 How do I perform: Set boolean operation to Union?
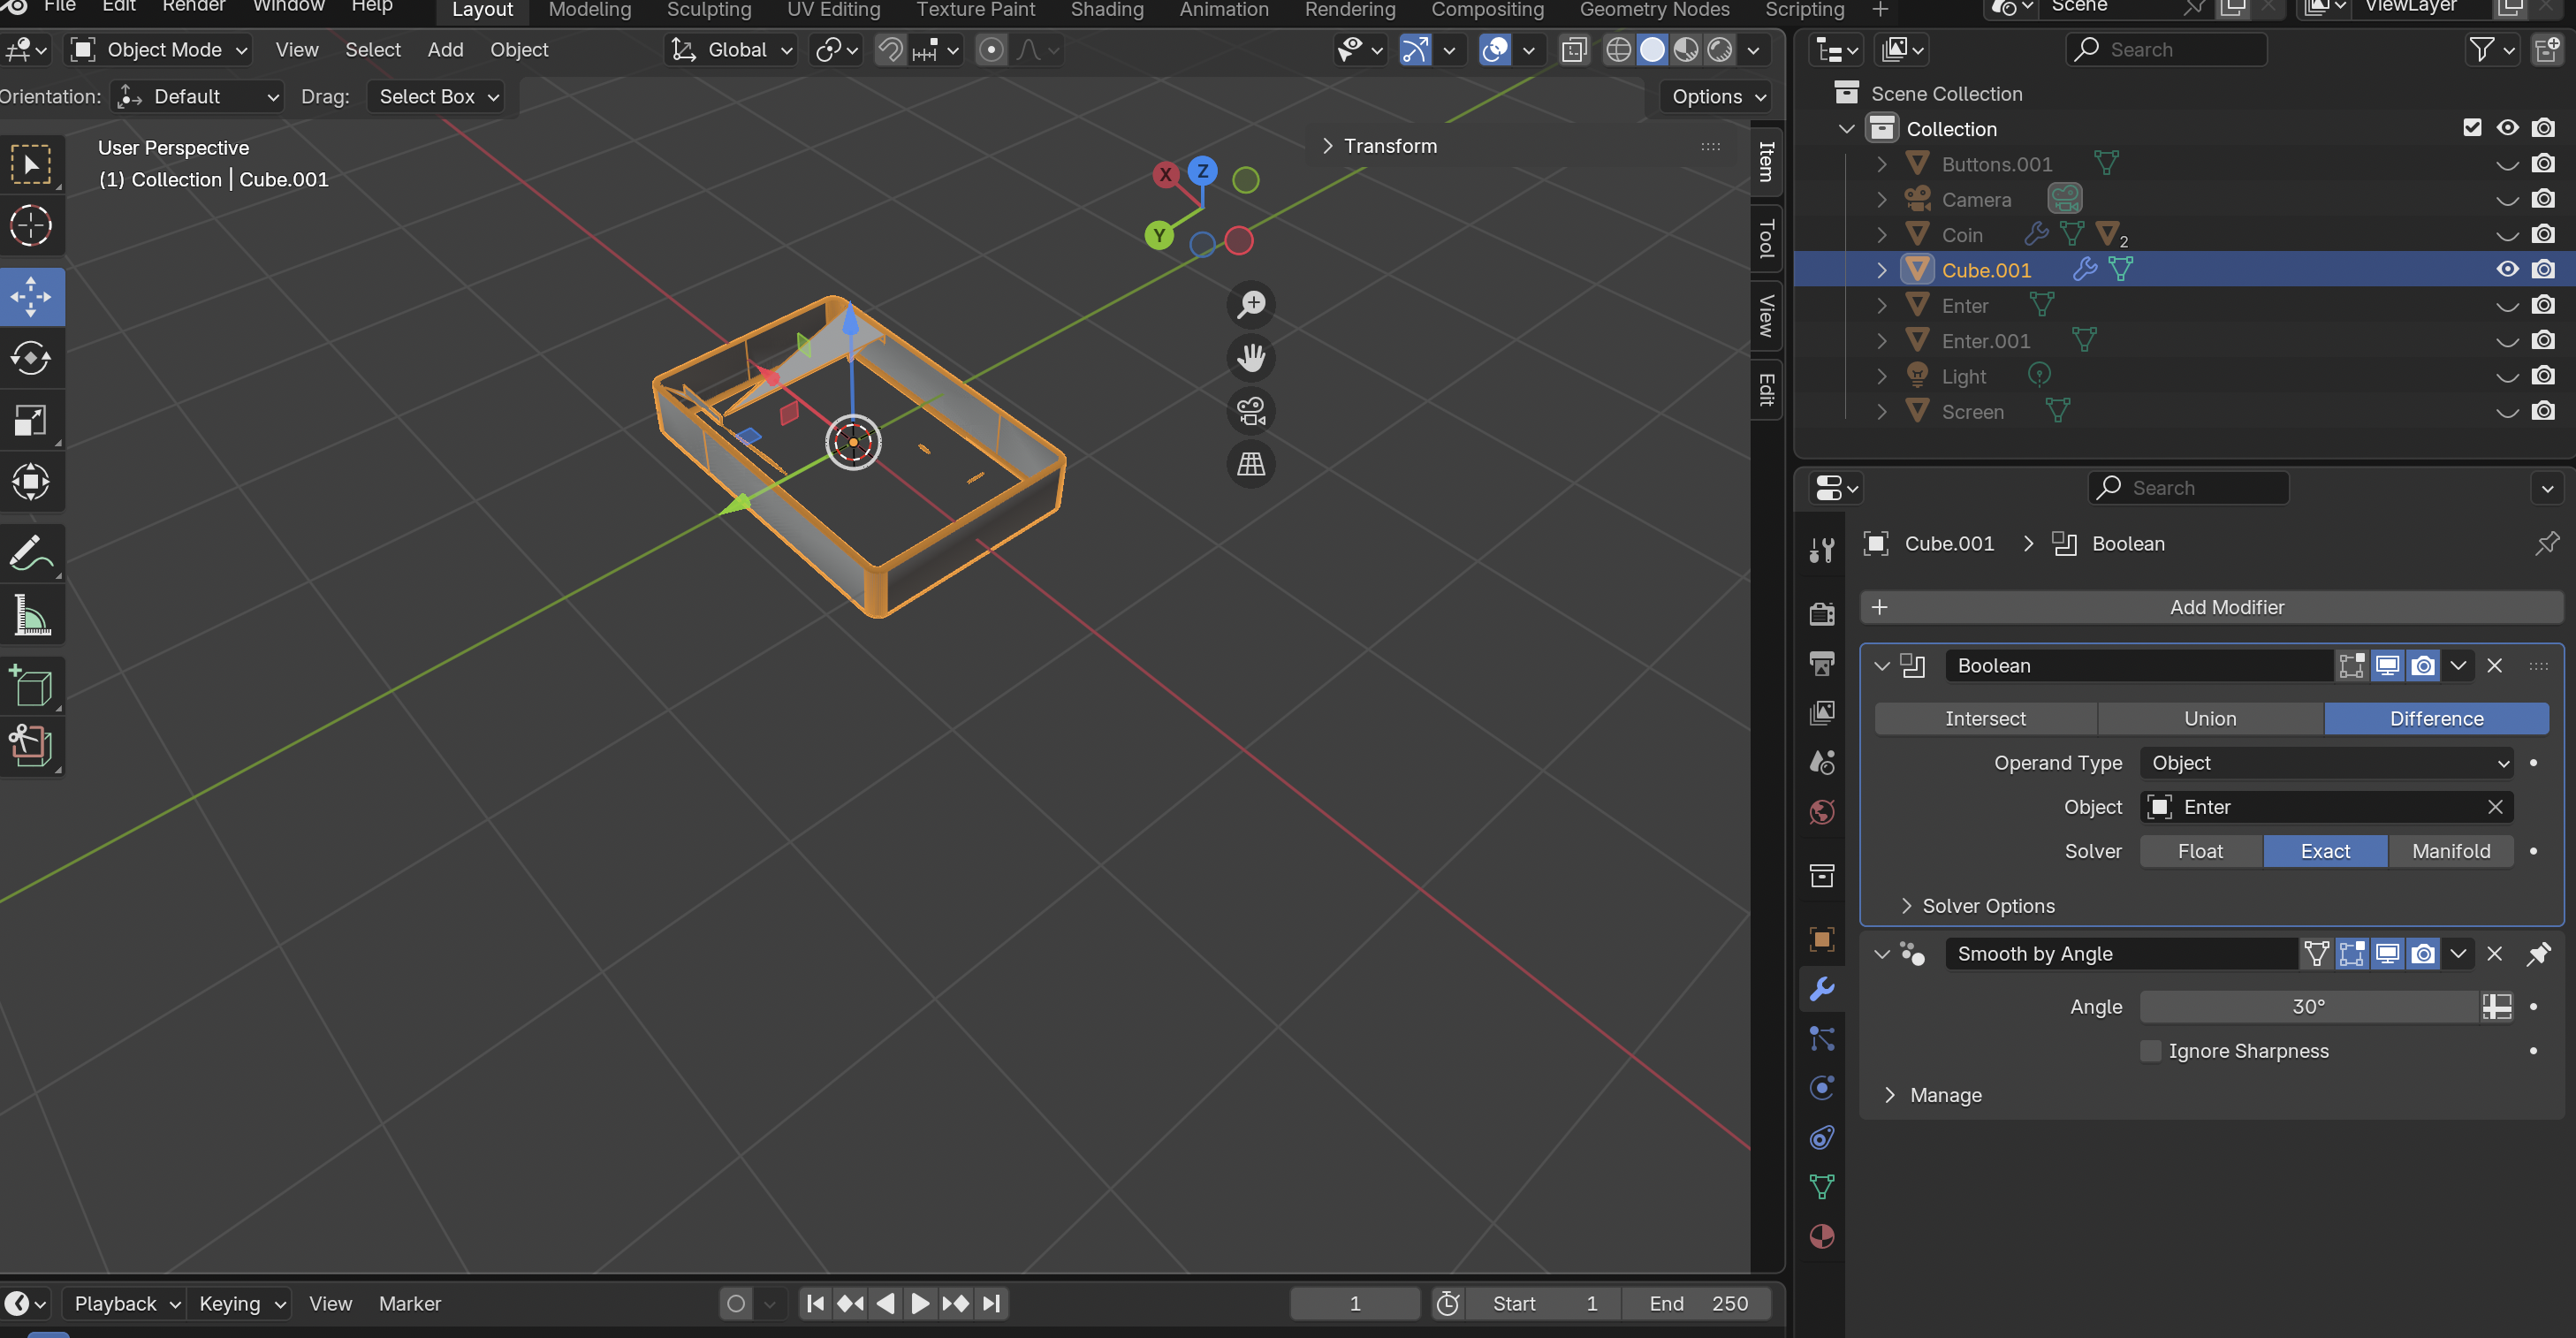point(2210,719)
